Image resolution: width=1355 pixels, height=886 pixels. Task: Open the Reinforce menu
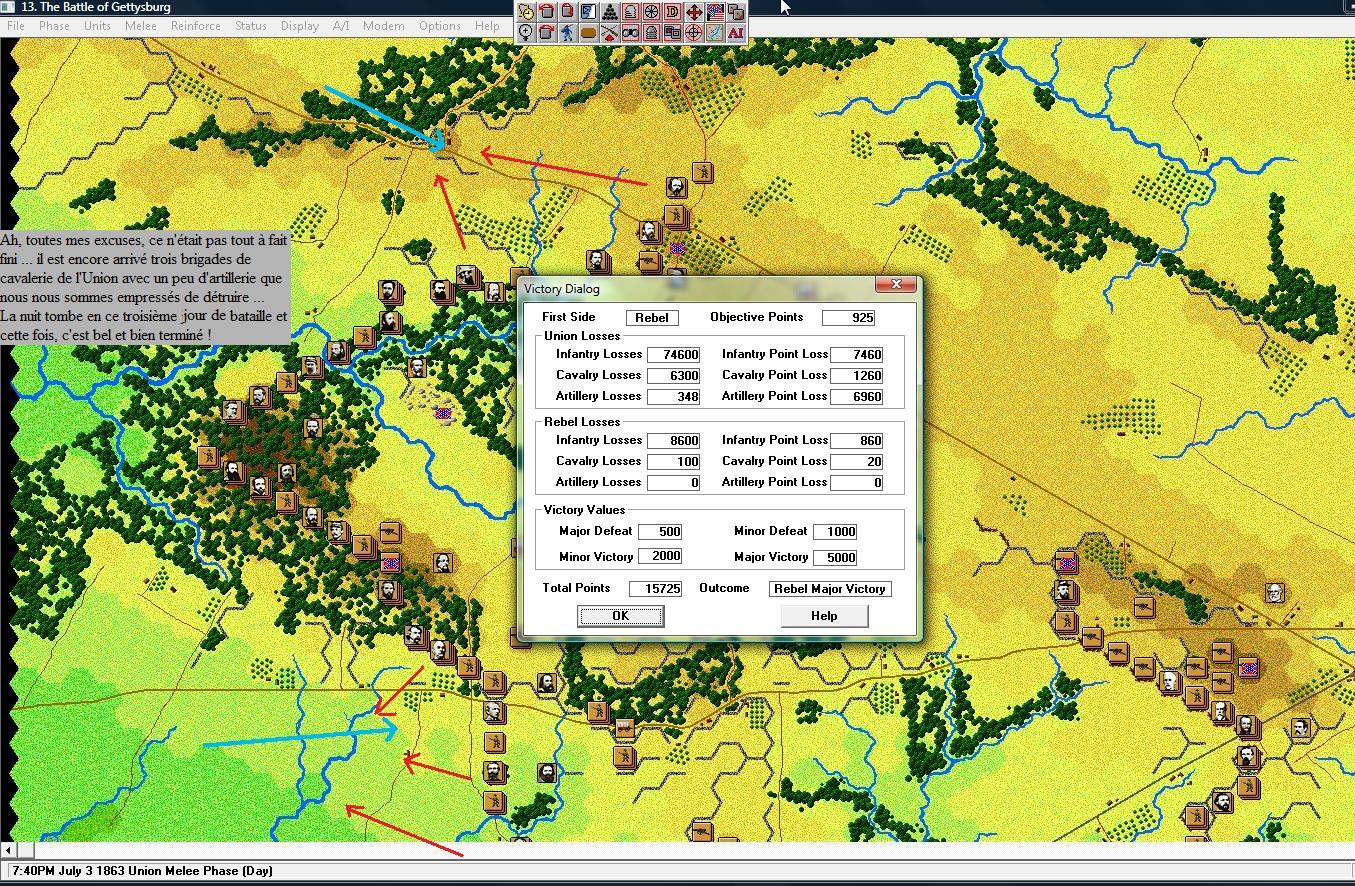pos(195,25)
